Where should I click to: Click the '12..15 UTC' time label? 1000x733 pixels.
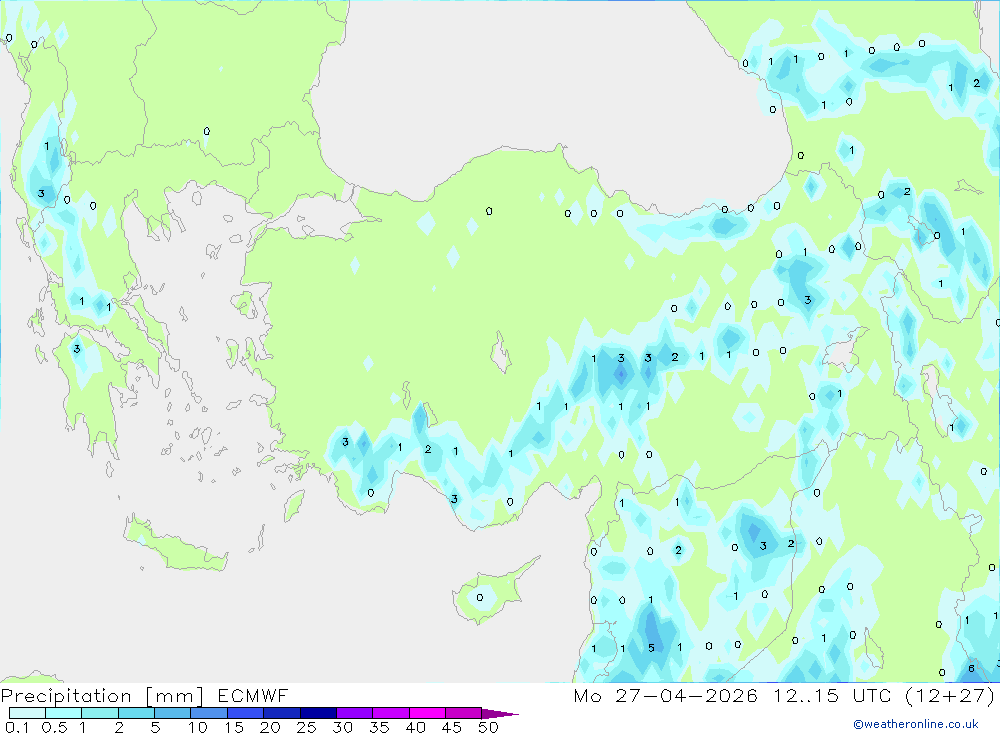832,695
